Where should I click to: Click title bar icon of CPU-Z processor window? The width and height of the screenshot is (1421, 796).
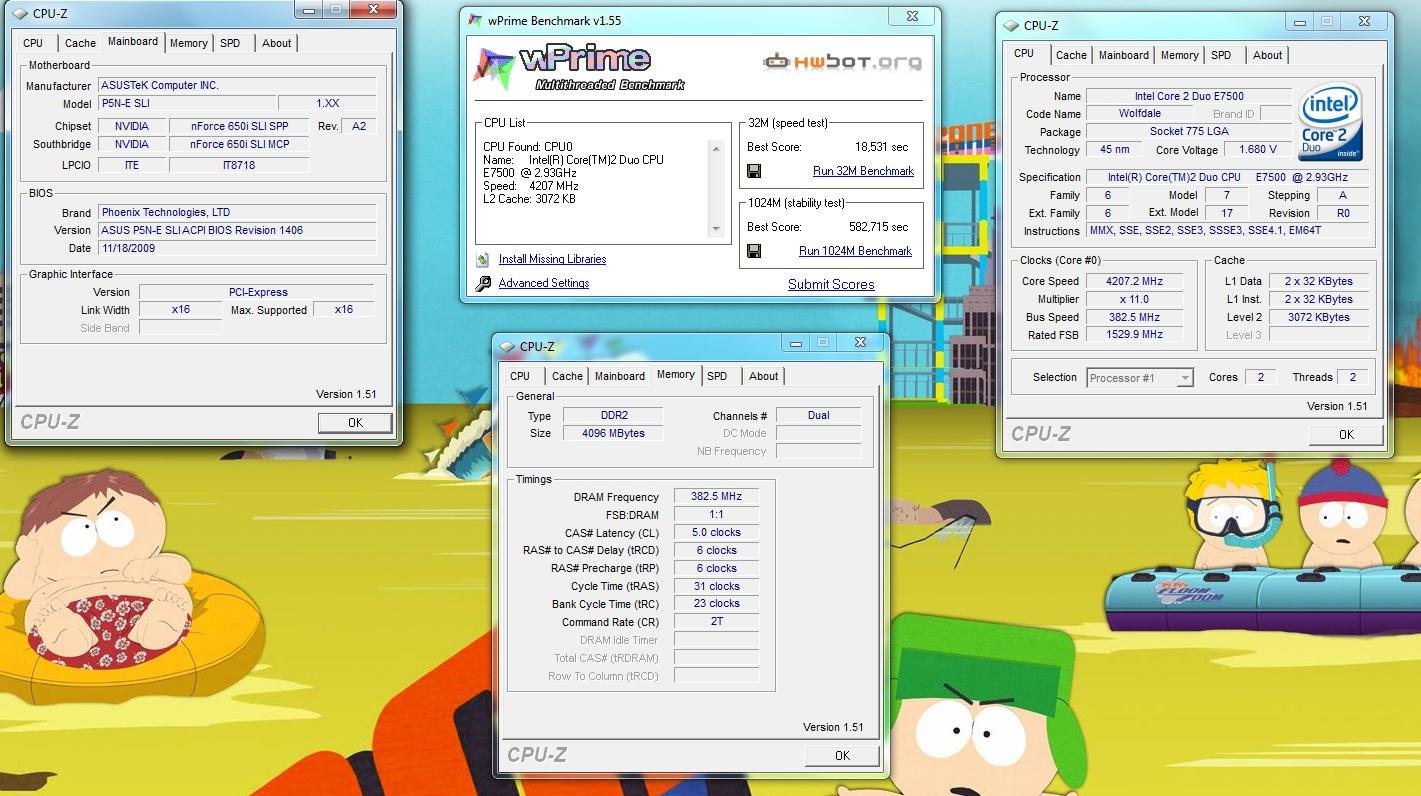point(1012,26)
